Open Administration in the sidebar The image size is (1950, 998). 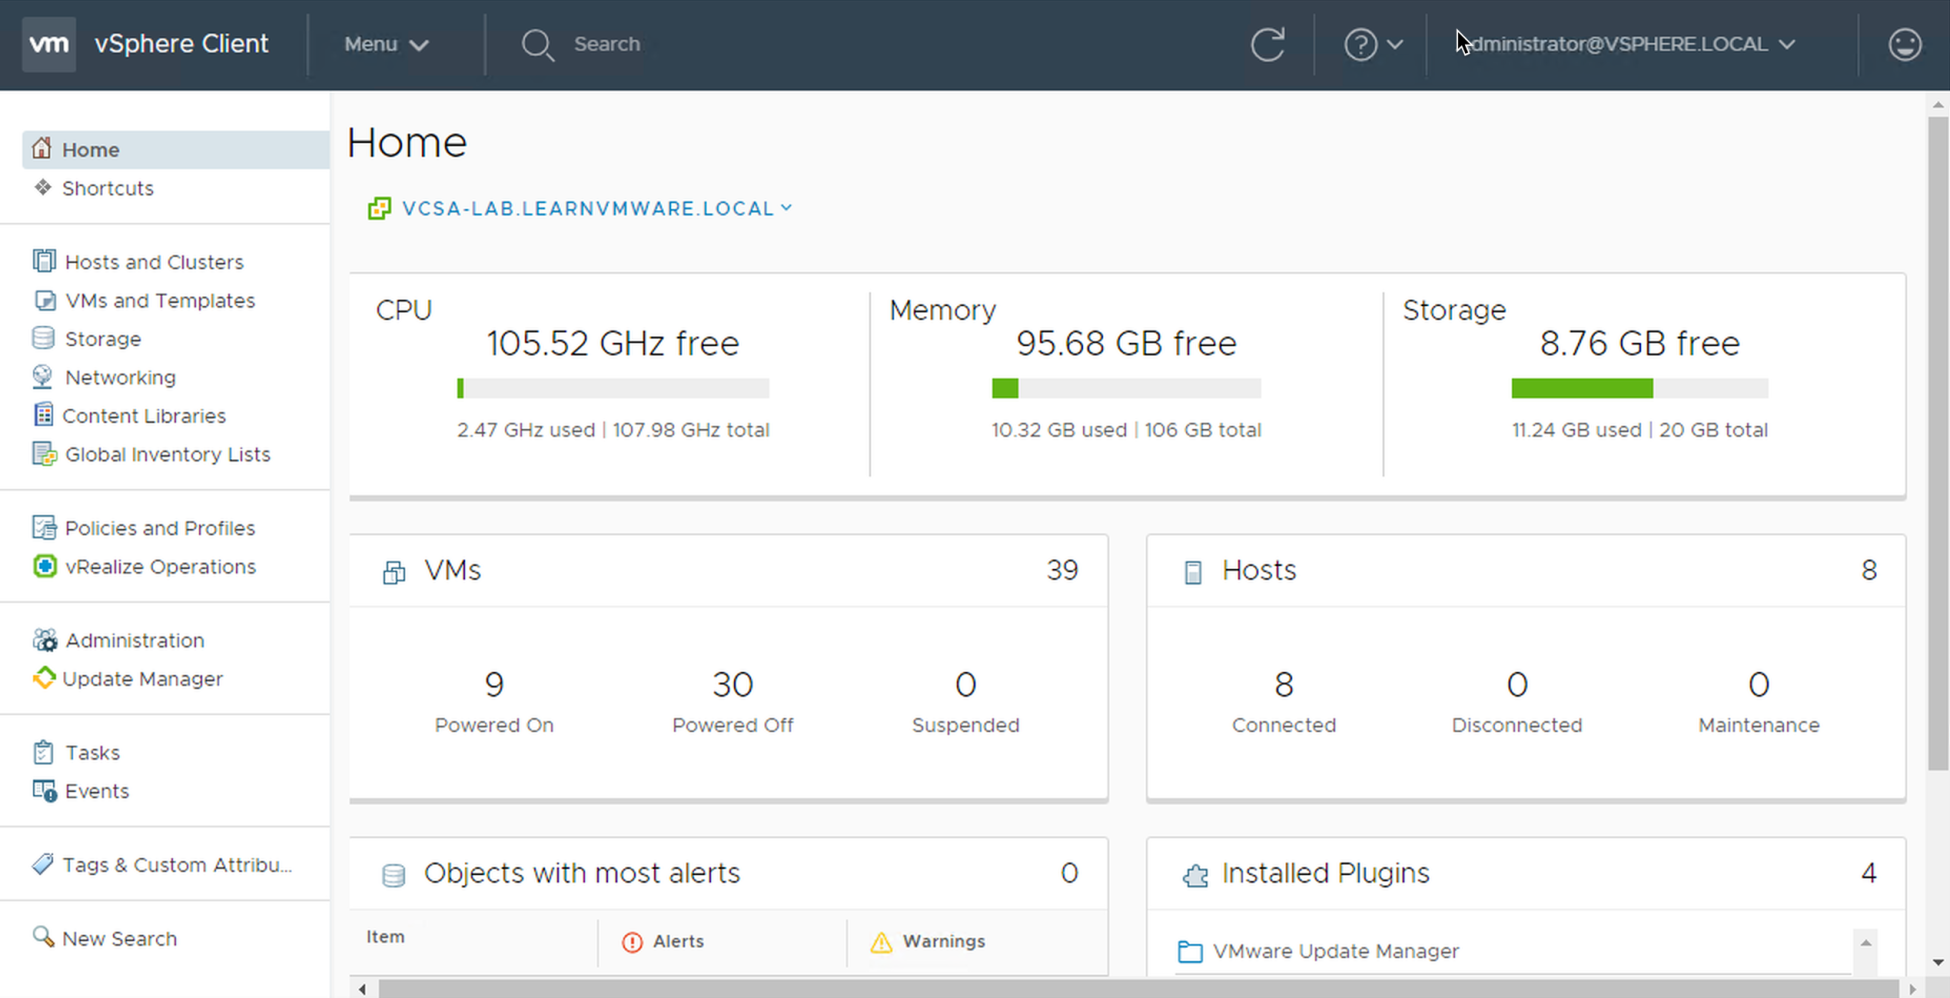tap(135, 640)
